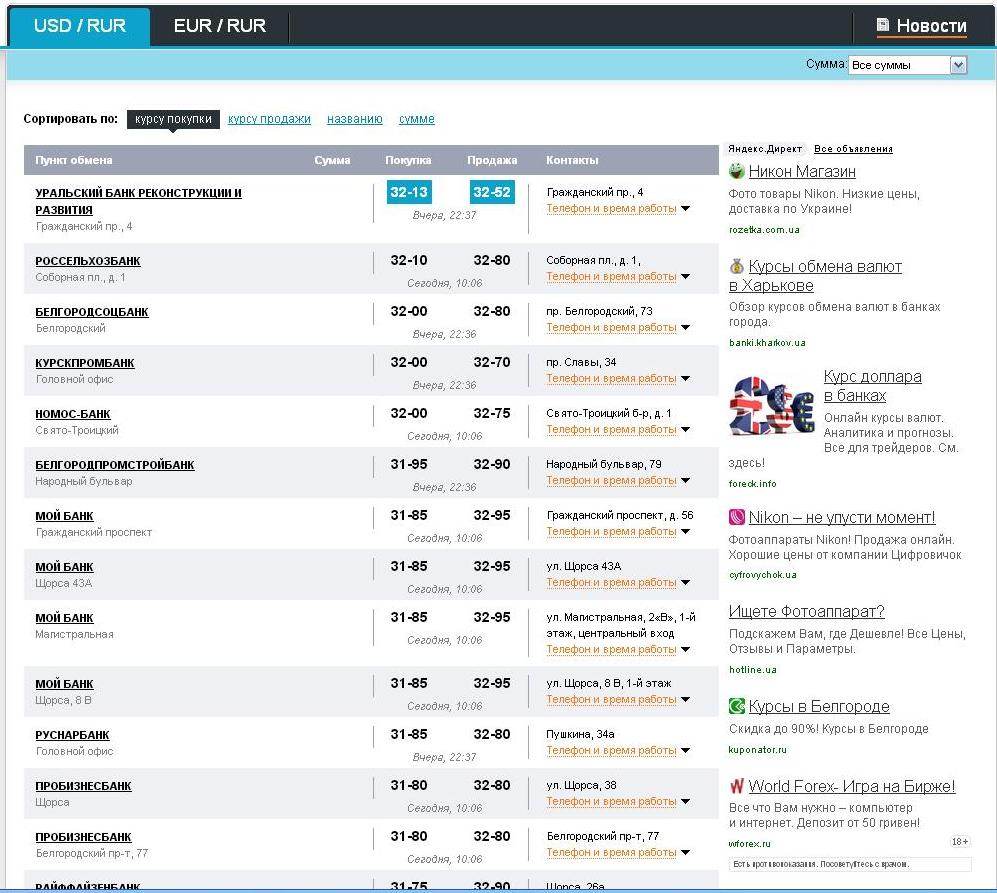
Task: Click the pink Nikon ad icon
Action: [x=737, y=517]
